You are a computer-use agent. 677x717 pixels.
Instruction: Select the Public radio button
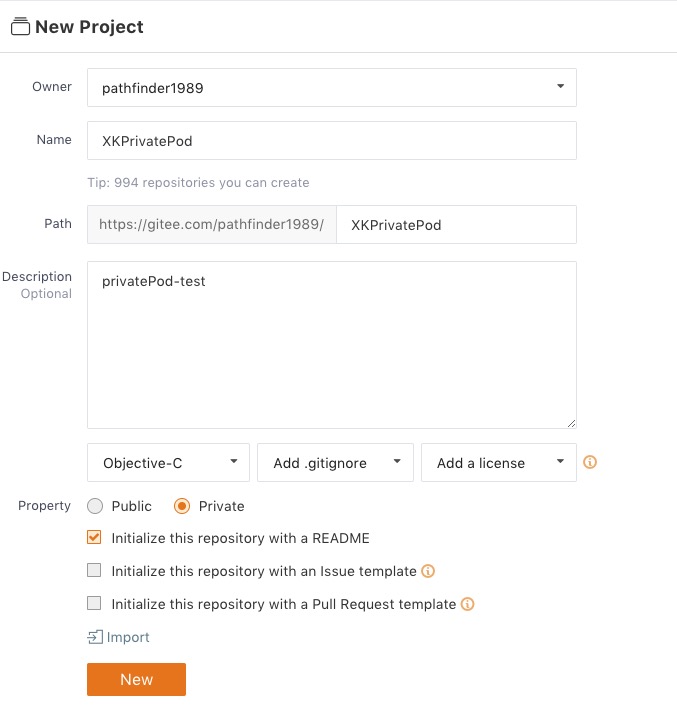click(x=96, y=506)
